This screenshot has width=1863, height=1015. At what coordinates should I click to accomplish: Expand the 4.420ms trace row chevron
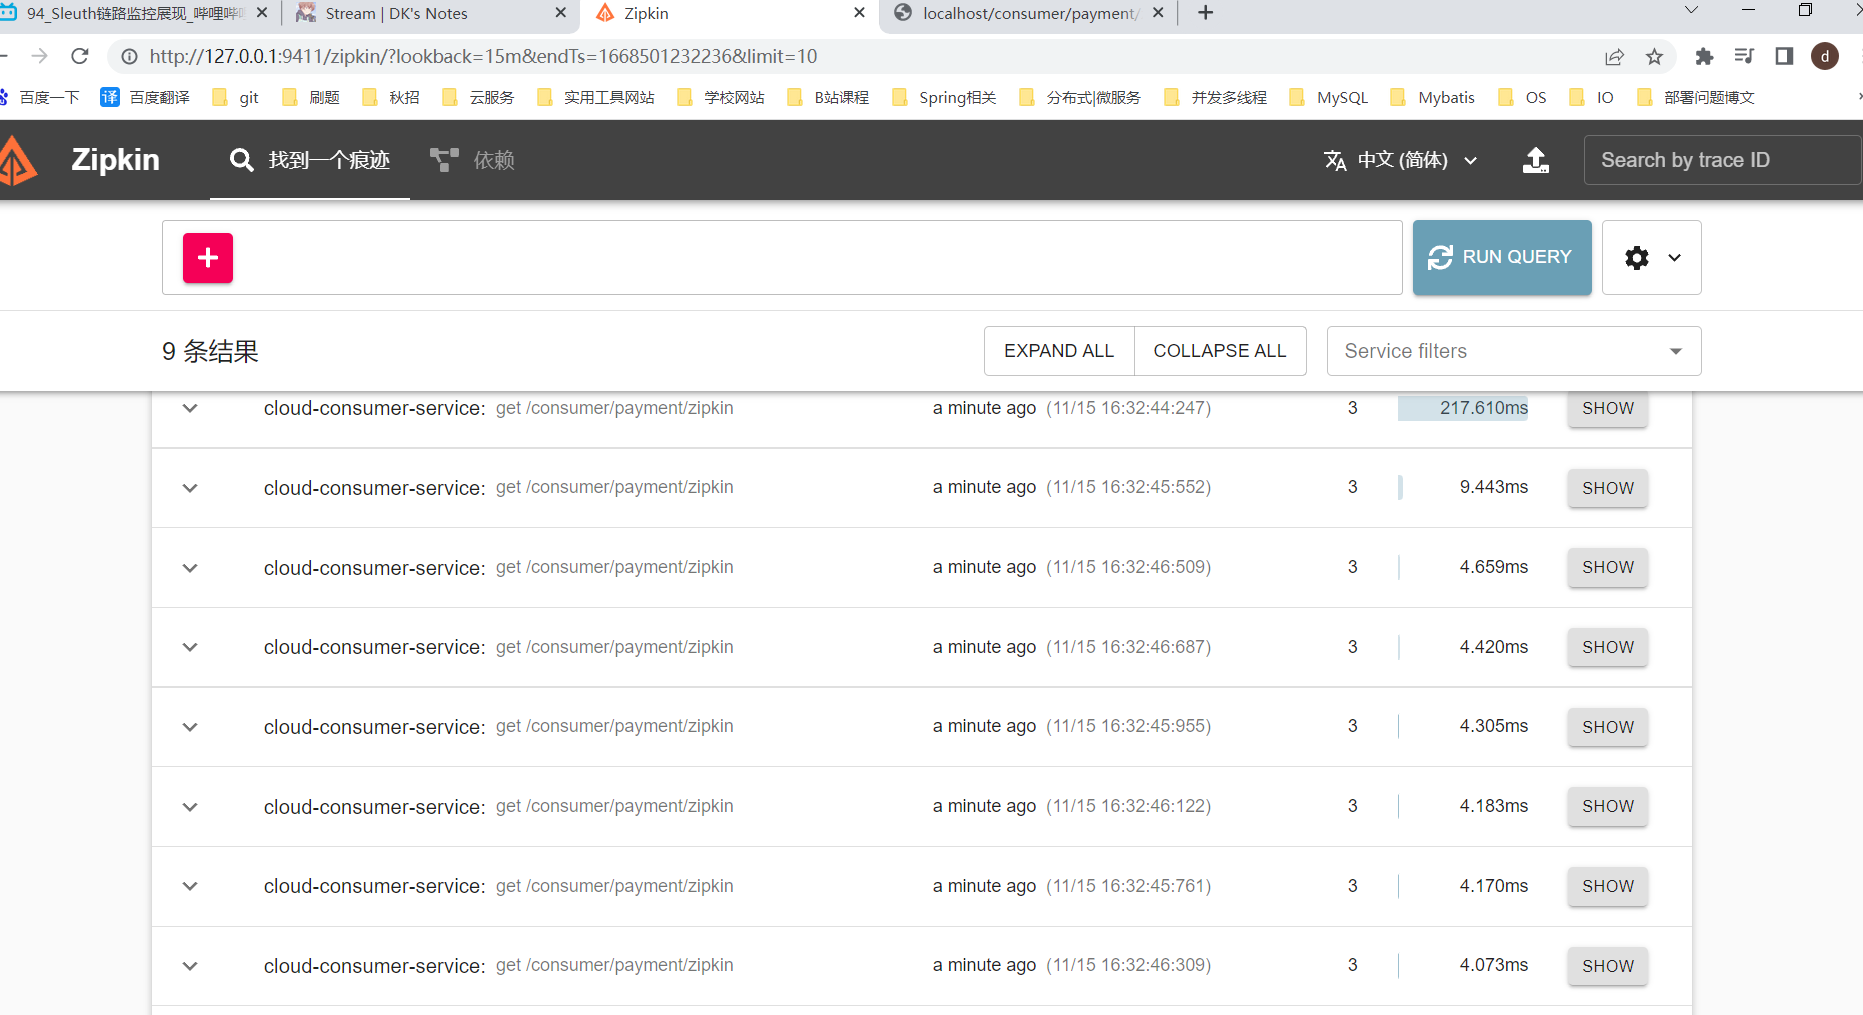pos(190,647)
